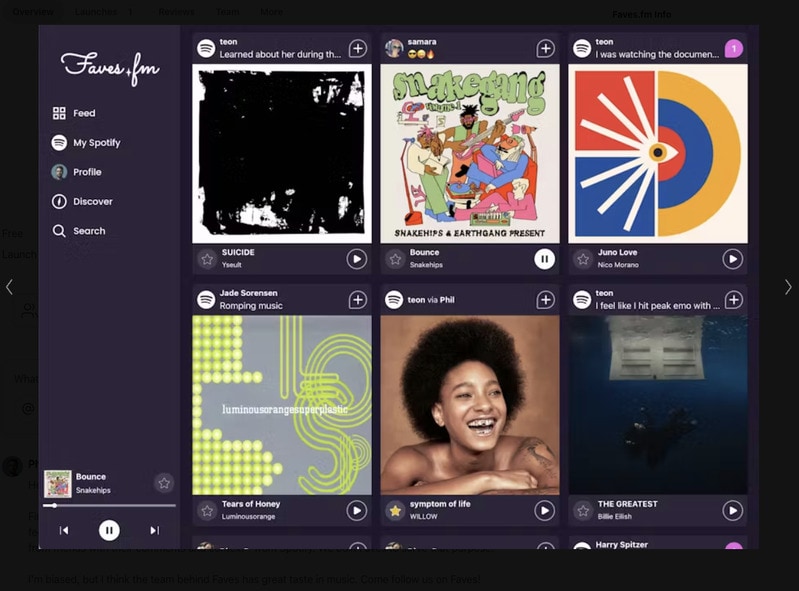Add Jade Sorensen's post with plus icon

click(357, 300)
